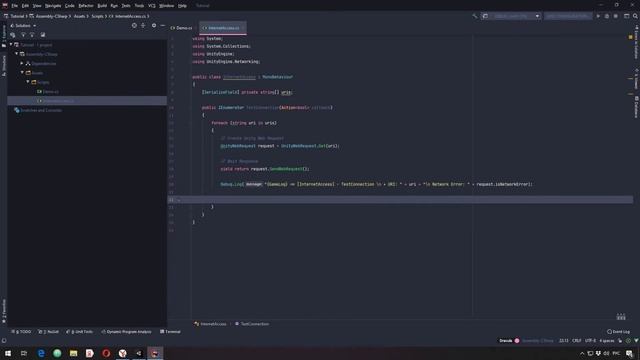Click the lock read-only icon in status bar
640x360 pixels.
[x=620, y=340]
